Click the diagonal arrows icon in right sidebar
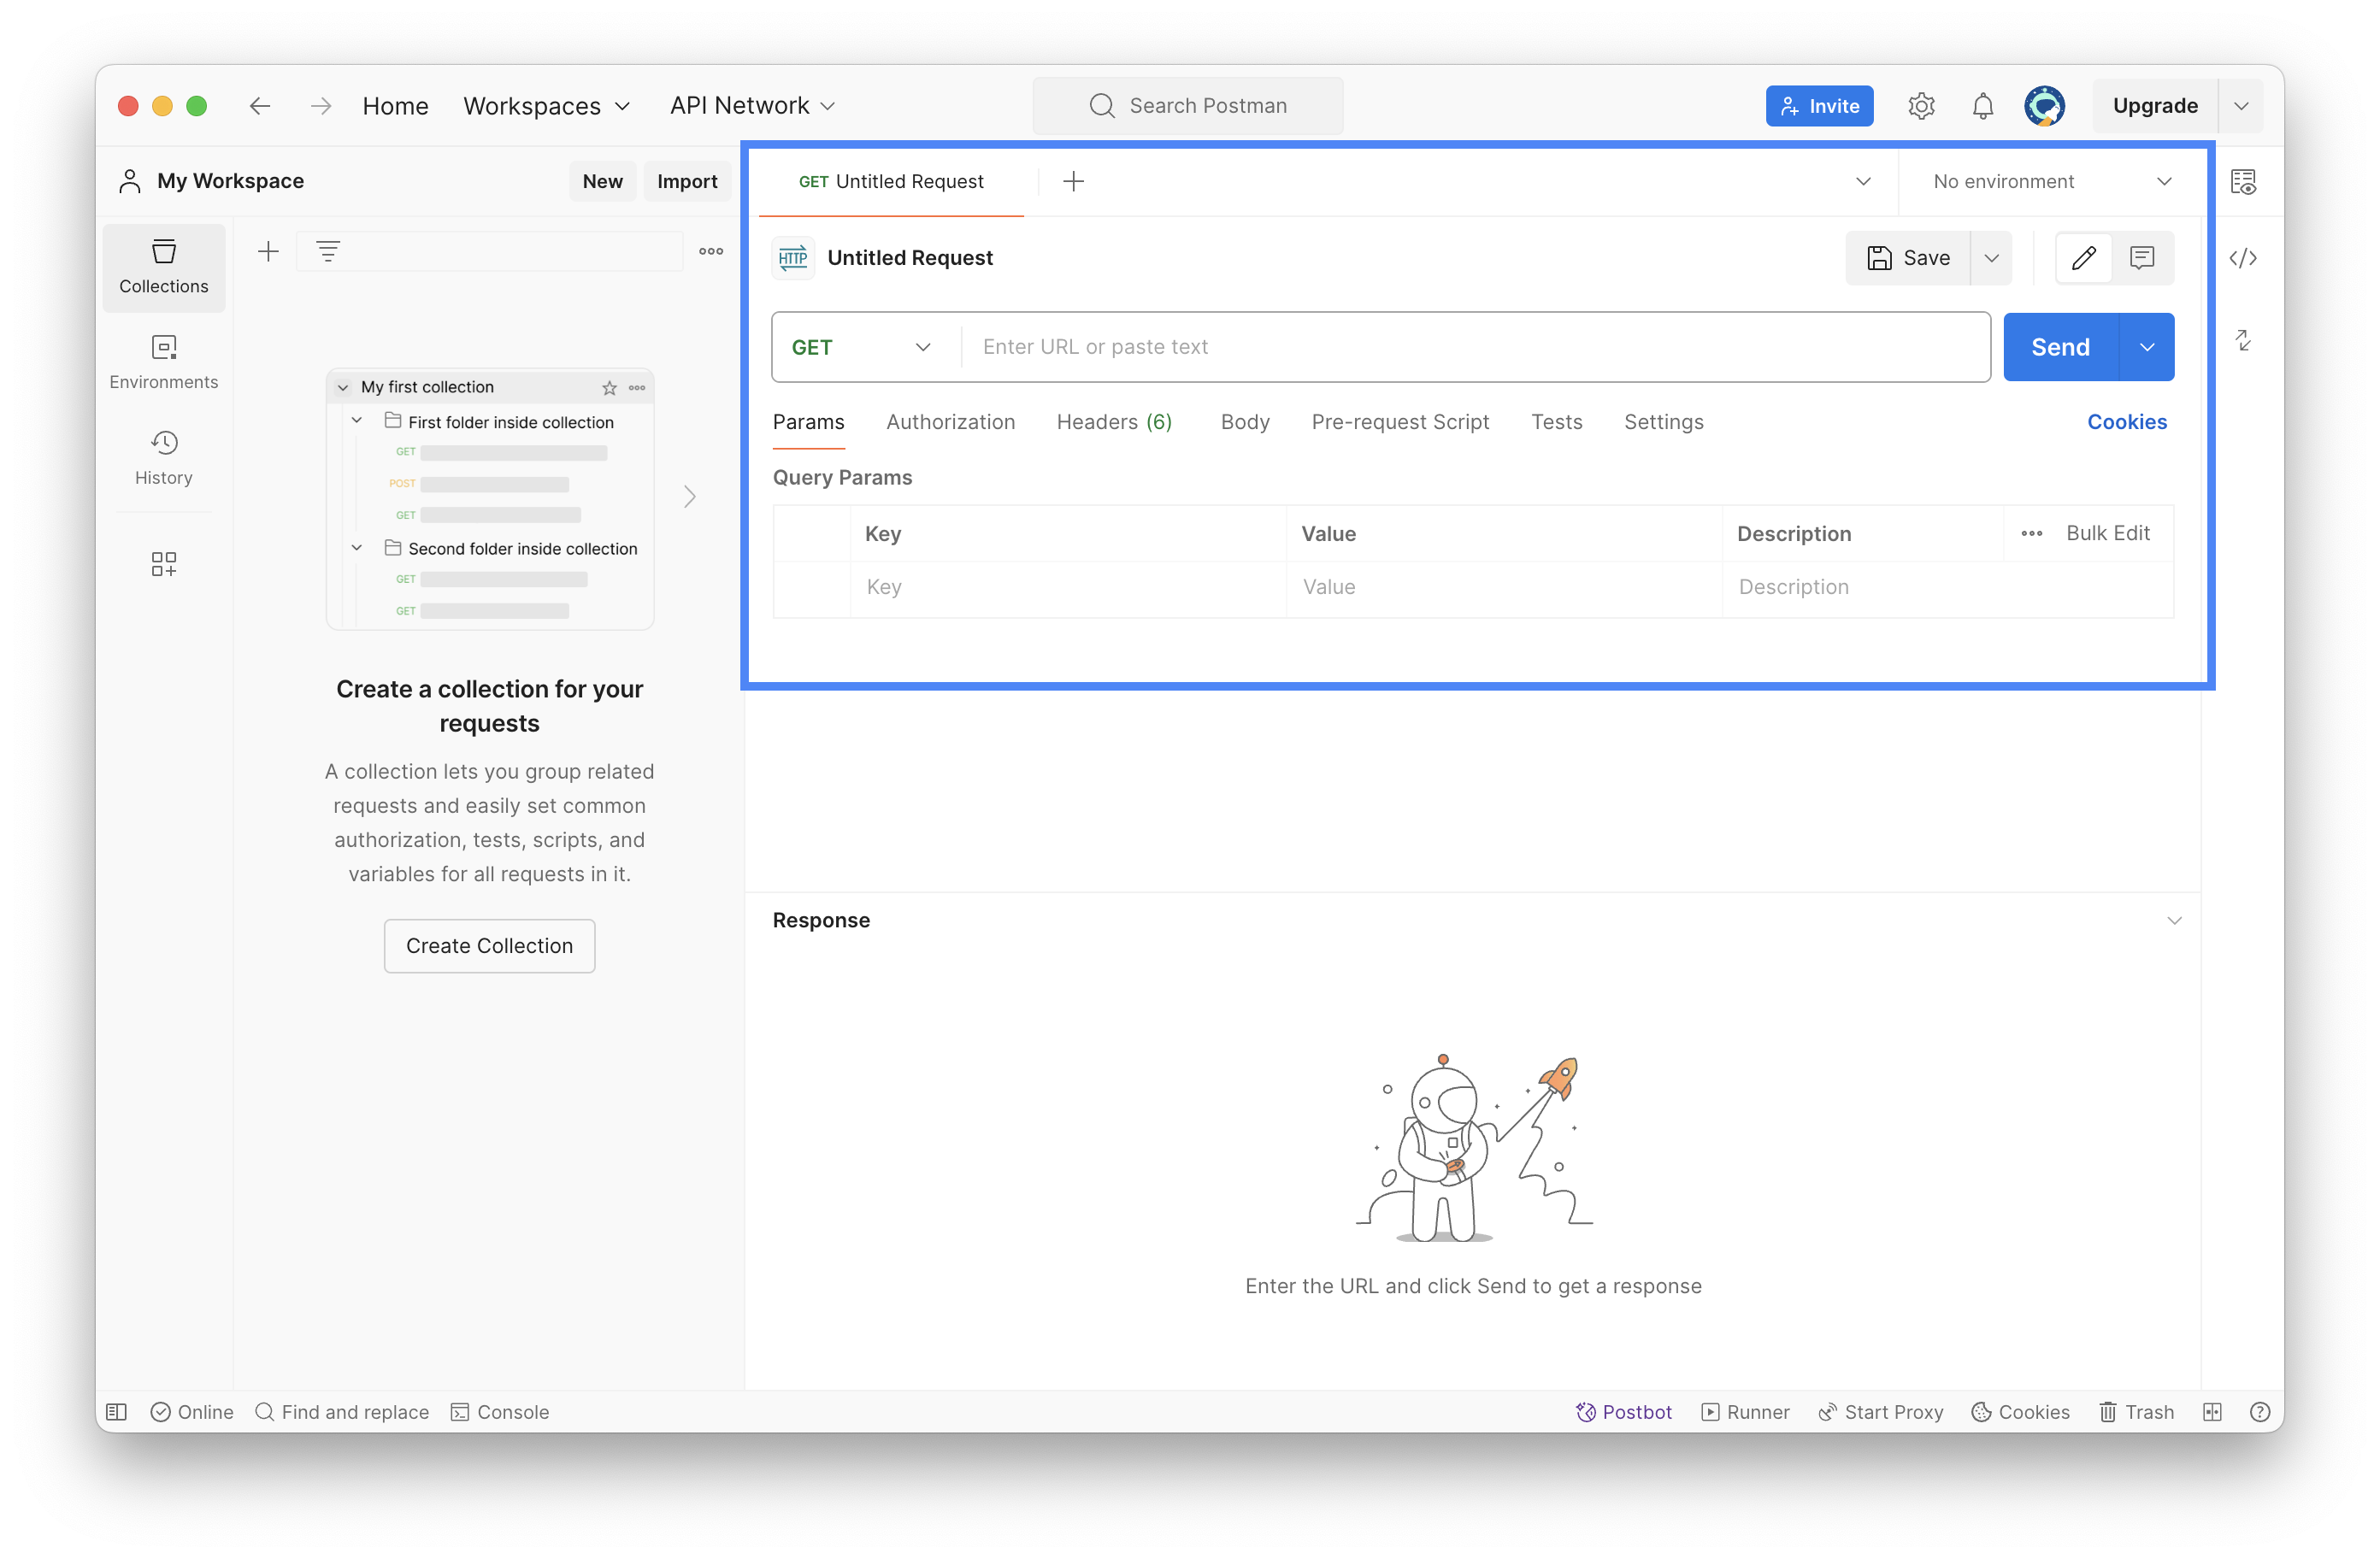The height and width of the screenshot is (1559, 2380). tap(2243, 340)
